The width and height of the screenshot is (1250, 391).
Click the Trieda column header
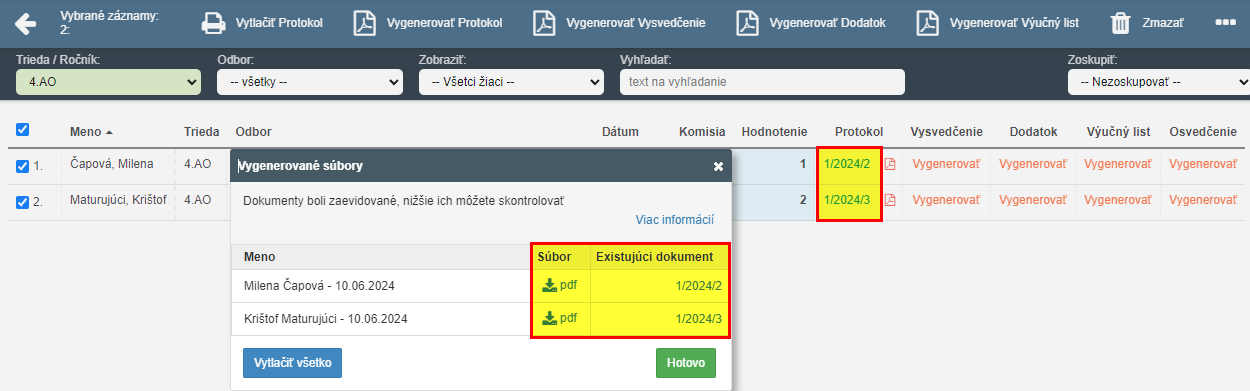click(x=202, y=131)
